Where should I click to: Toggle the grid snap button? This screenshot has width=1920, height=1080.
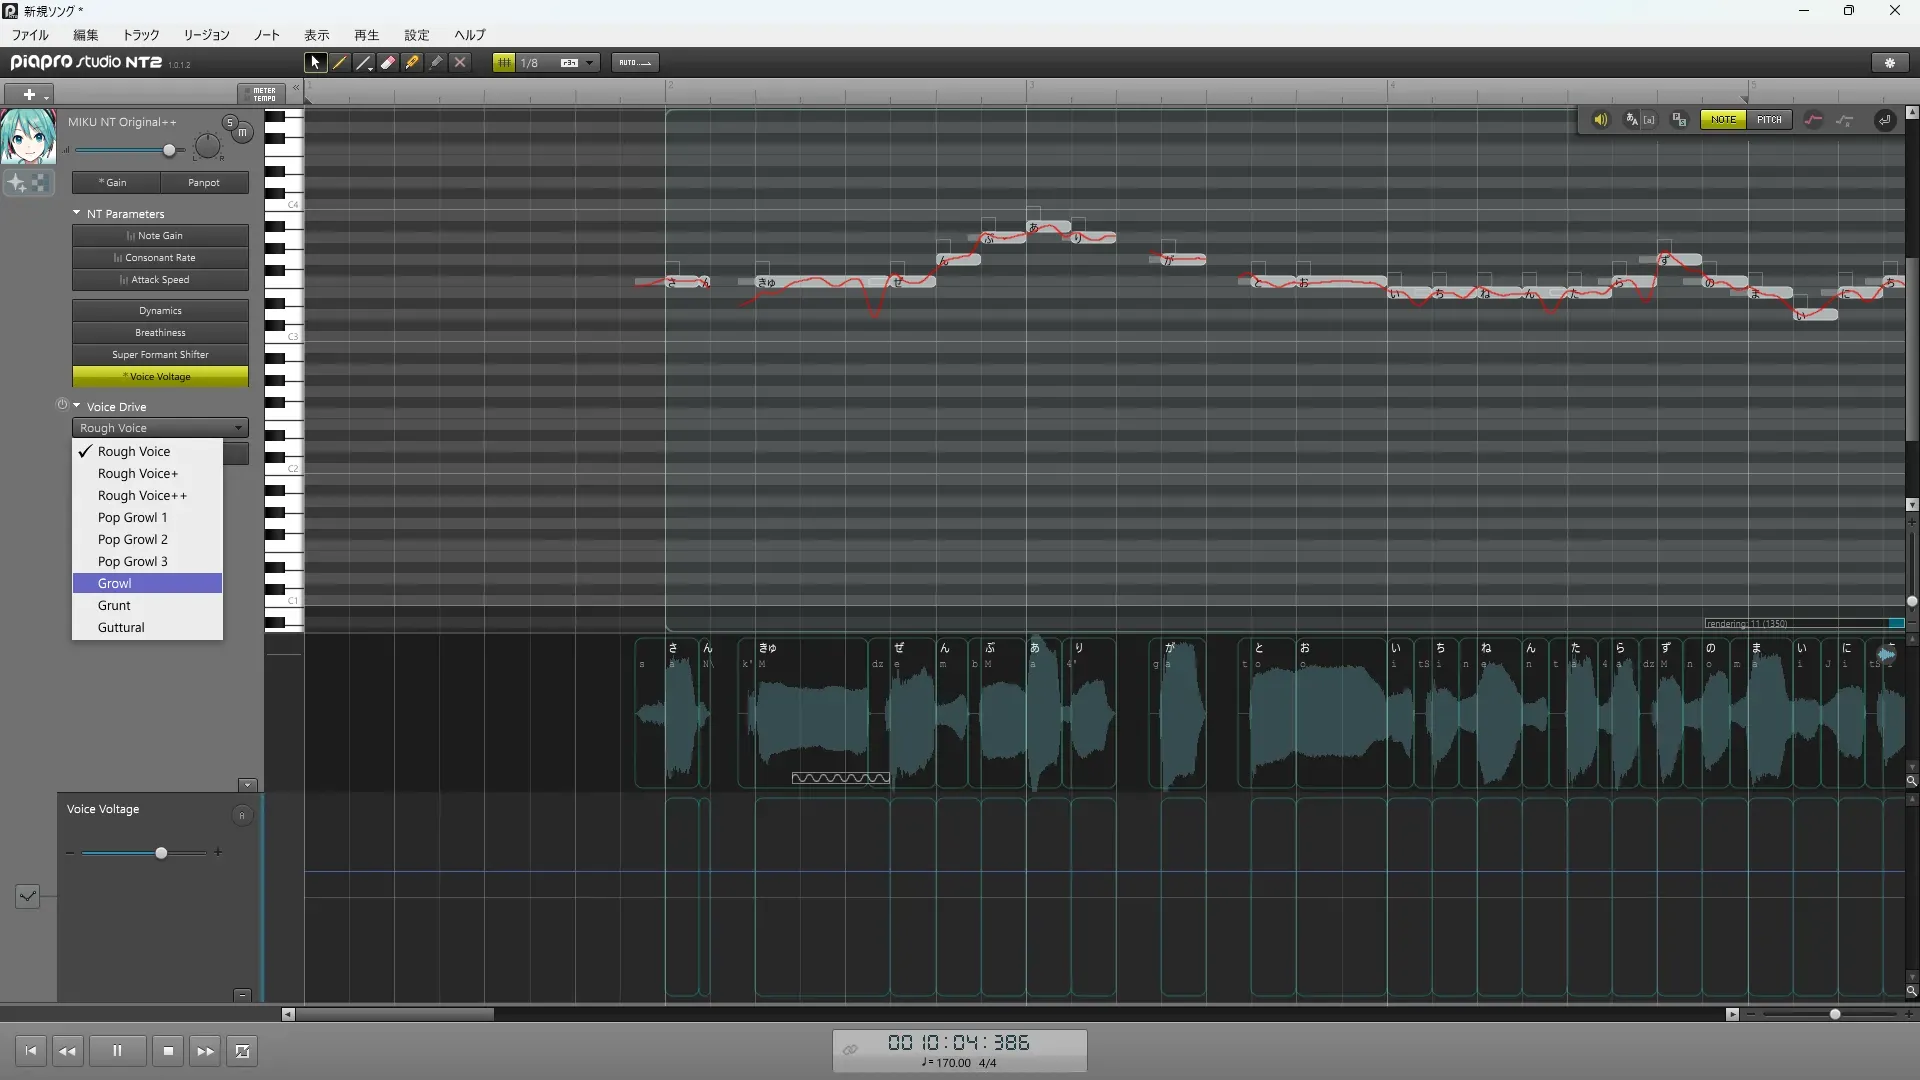click(504, 62)
